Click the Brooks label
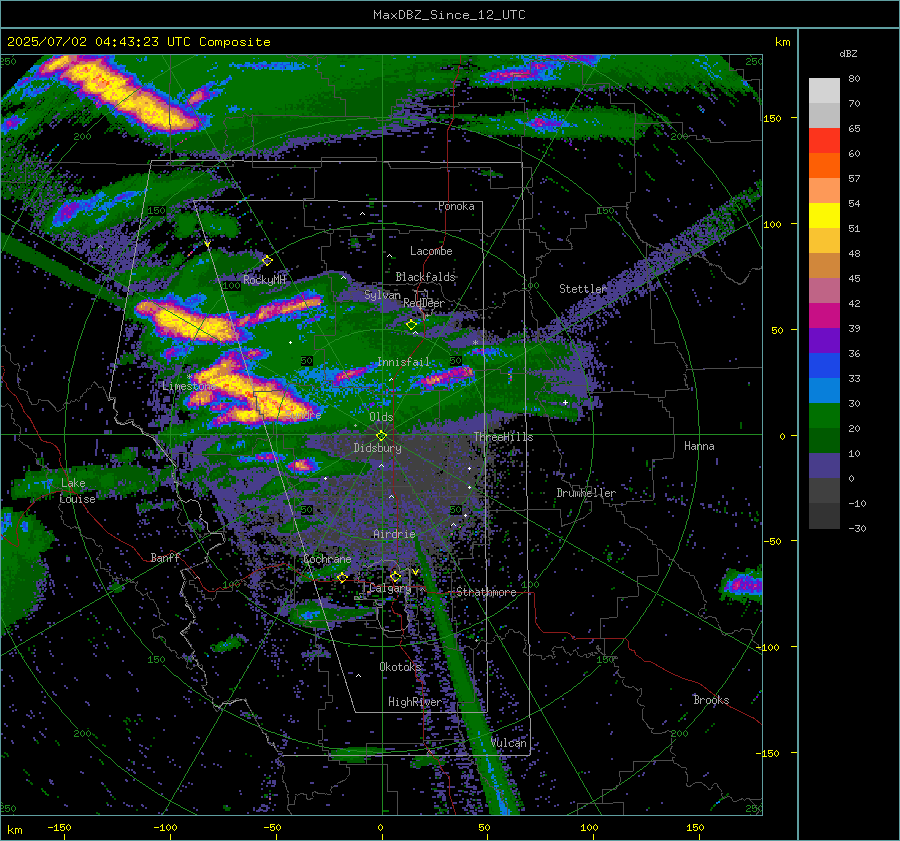 (x=711, y=700)
